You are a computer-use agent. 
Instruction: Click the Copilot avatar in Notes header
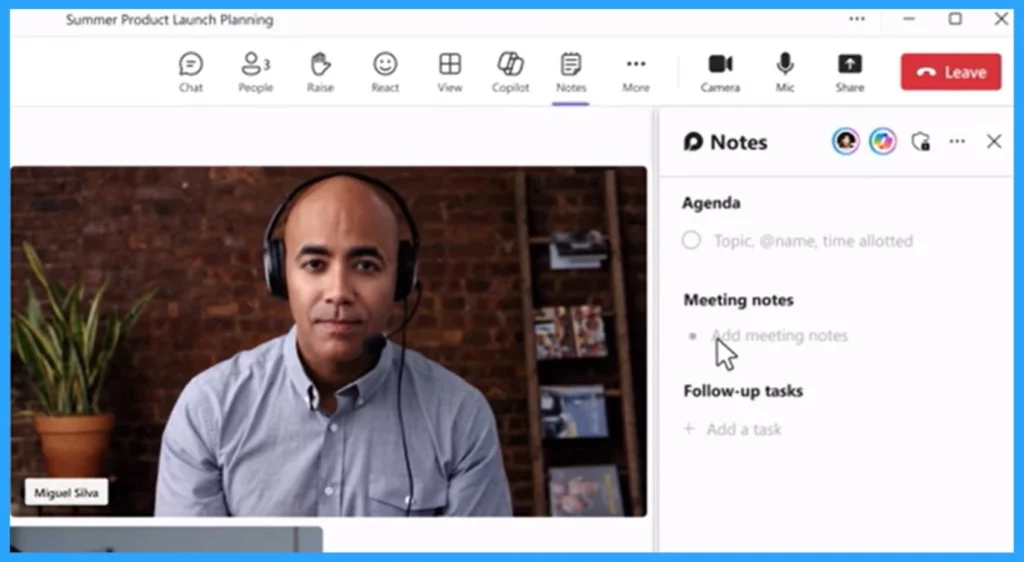[x=882, y=141]
